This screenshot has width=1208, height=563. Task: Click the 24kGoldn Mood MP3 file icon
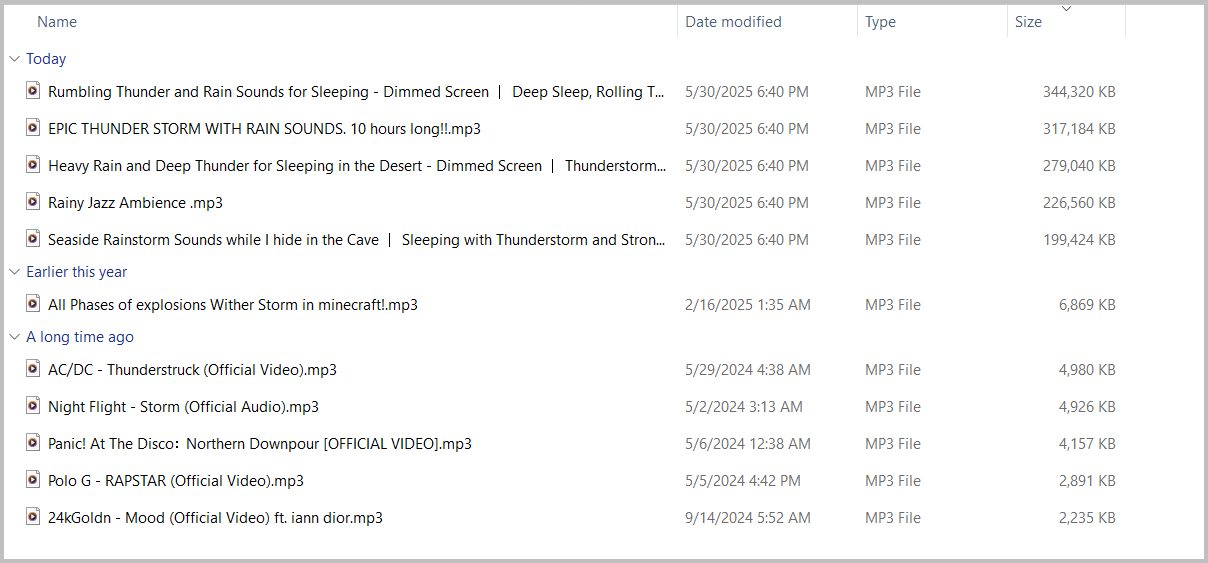[x=33, y=518]
